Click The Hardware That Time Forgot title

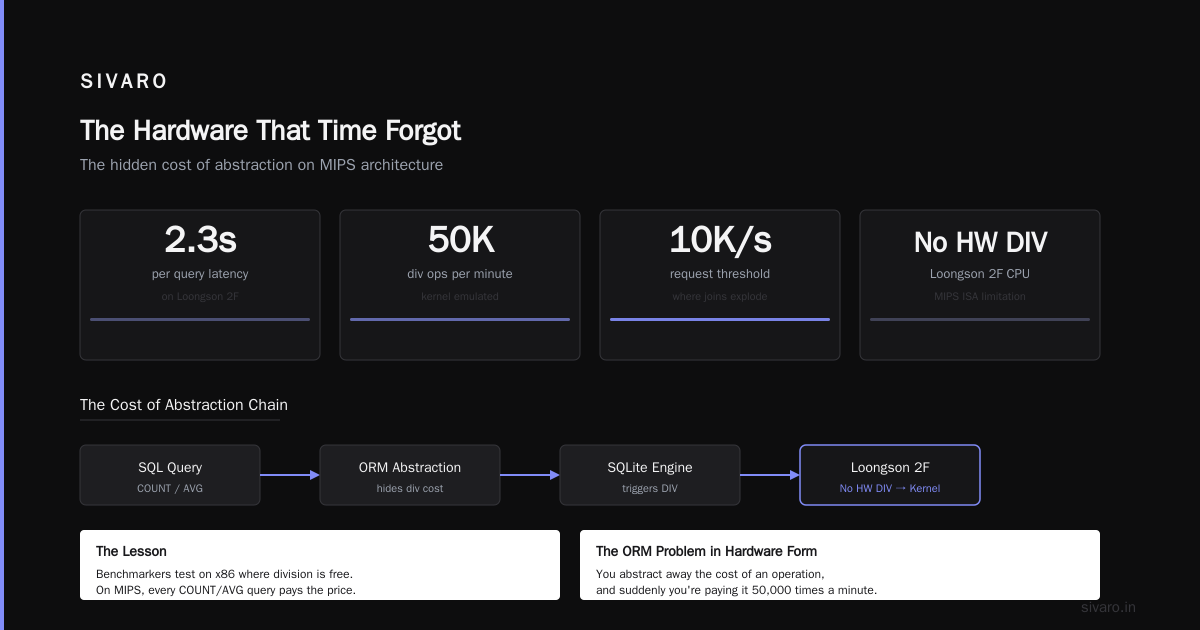pos(270,131)
